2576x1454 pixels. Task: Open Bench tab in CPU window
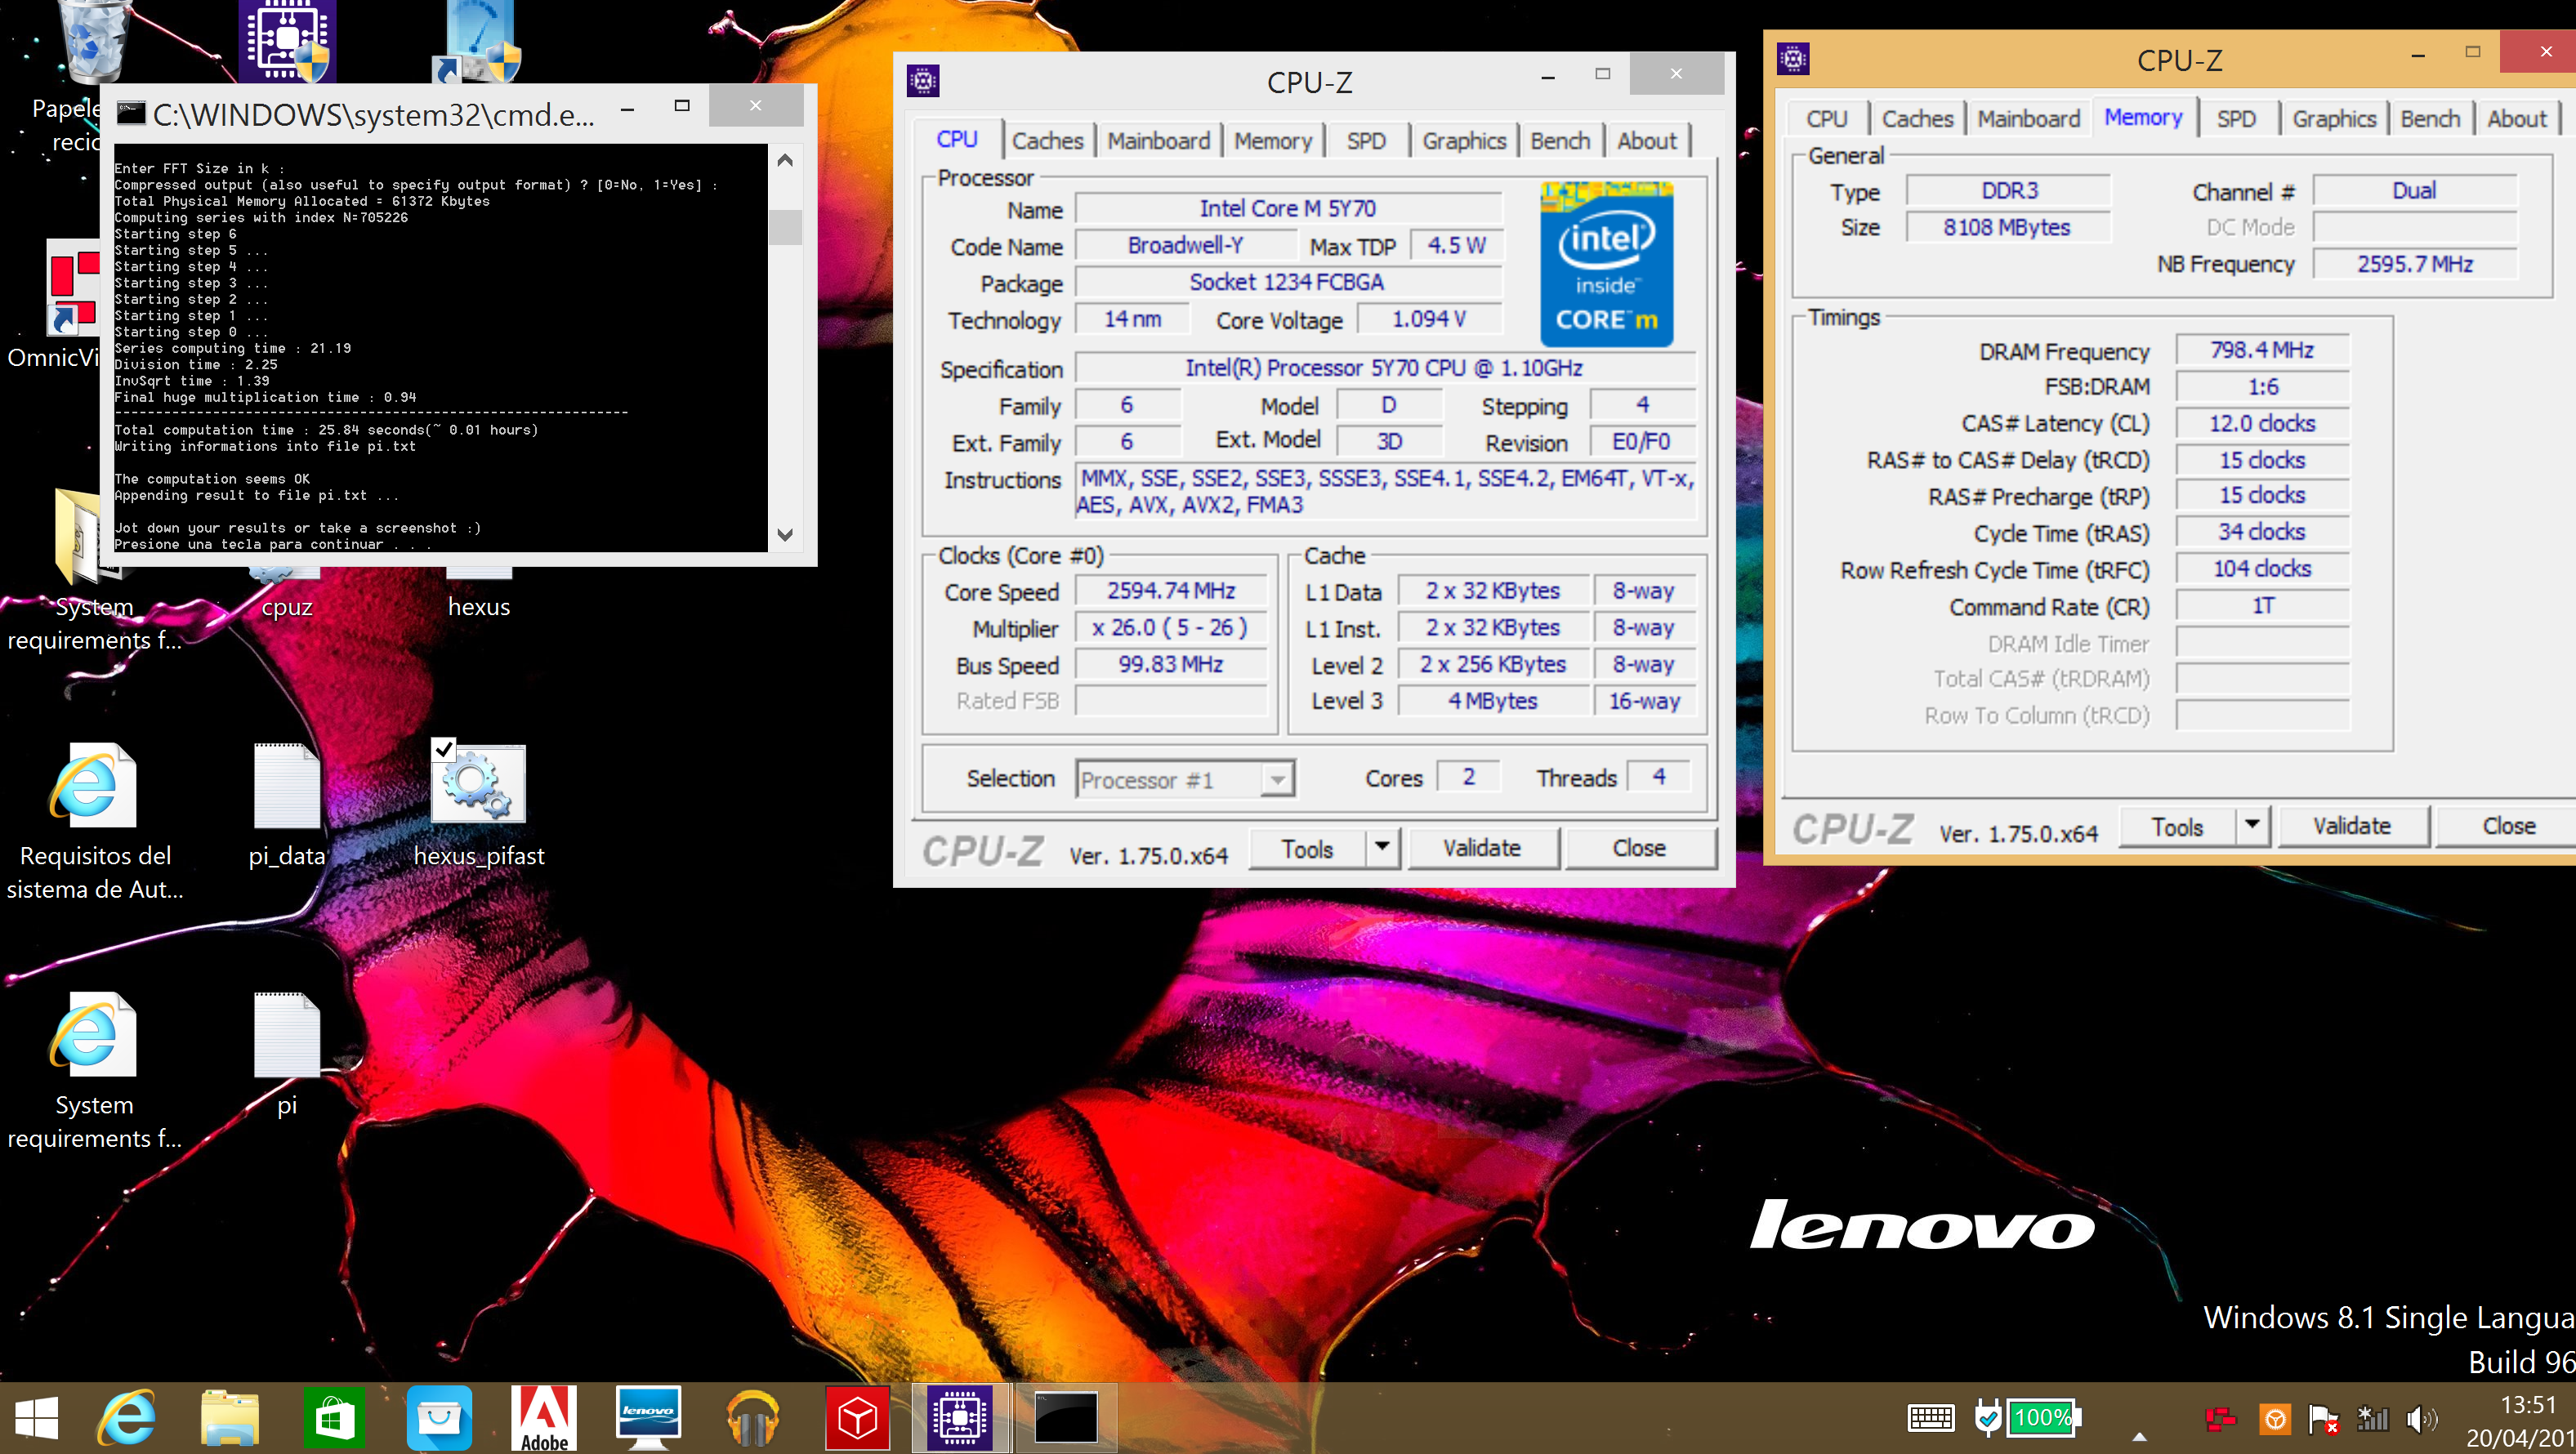pyautogui.click(x=1560, y=141)
